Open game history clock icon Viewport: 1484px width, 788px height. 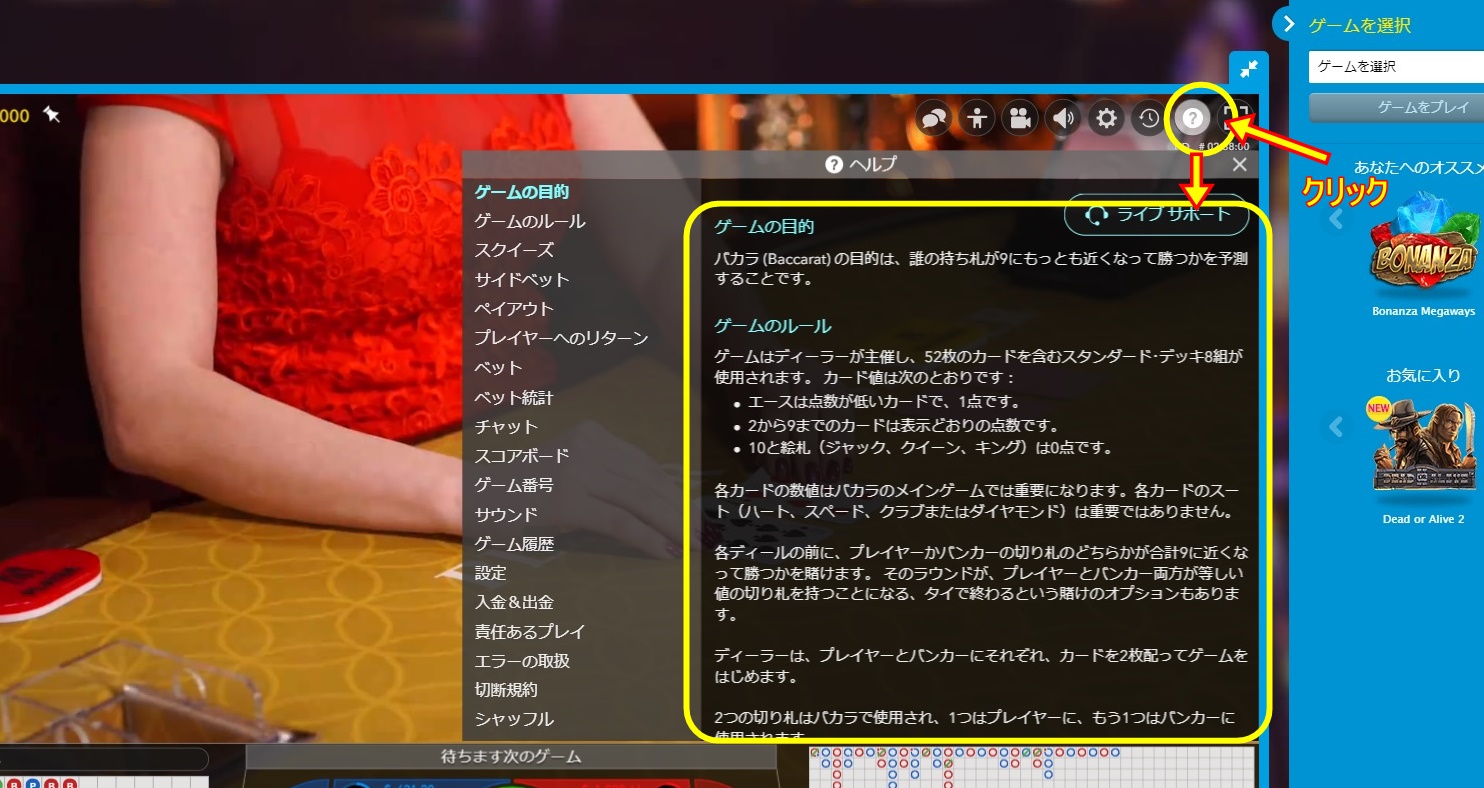pos(1149,118)
